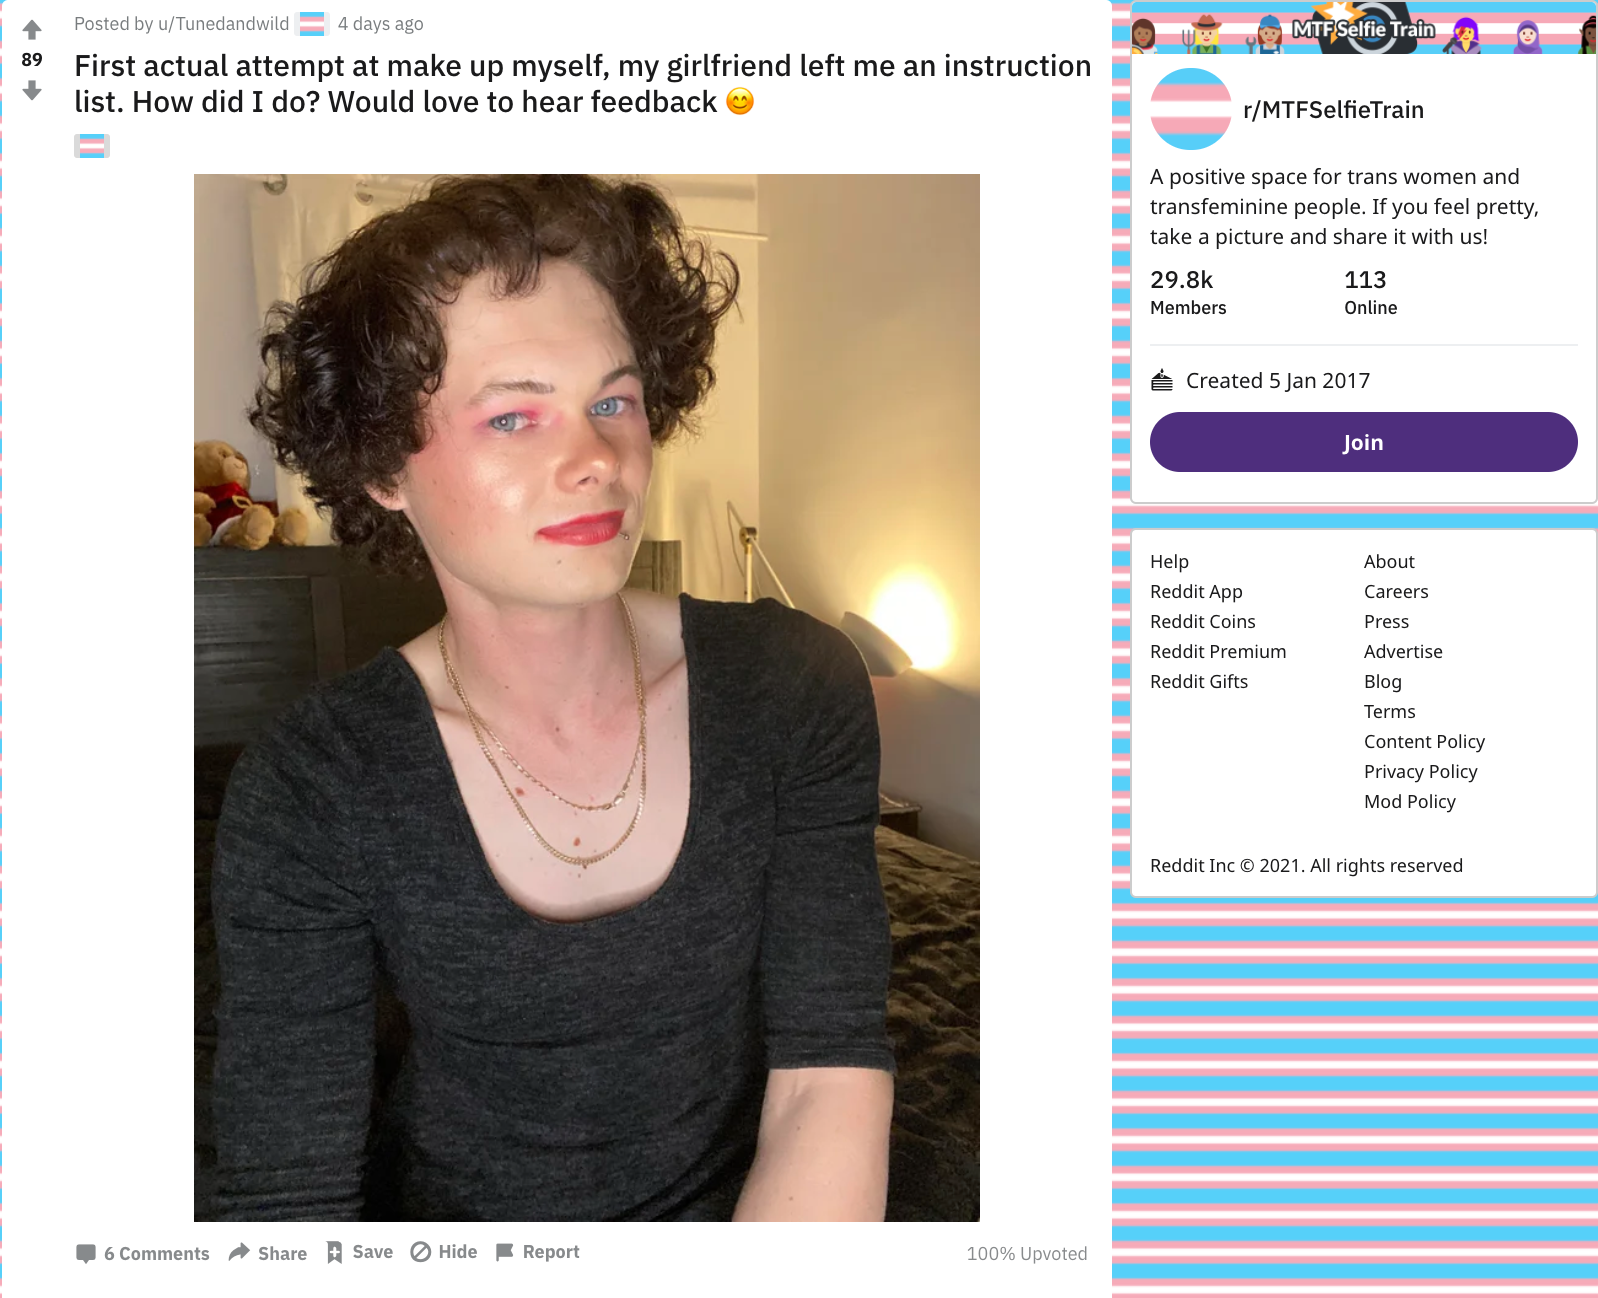Open the Reddit Premium link
The height and width of the screenshot is (1298, 1598).
tap(1218, 652)
